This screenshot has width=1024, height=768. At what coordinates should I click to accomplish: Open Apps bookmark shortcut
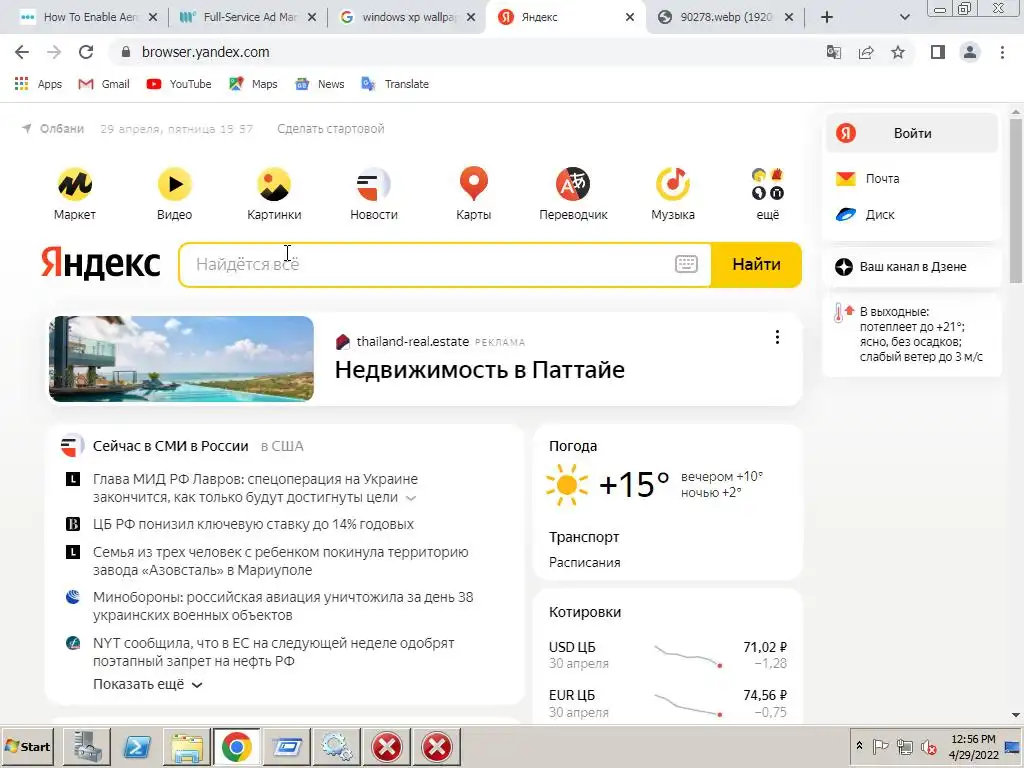39,84
